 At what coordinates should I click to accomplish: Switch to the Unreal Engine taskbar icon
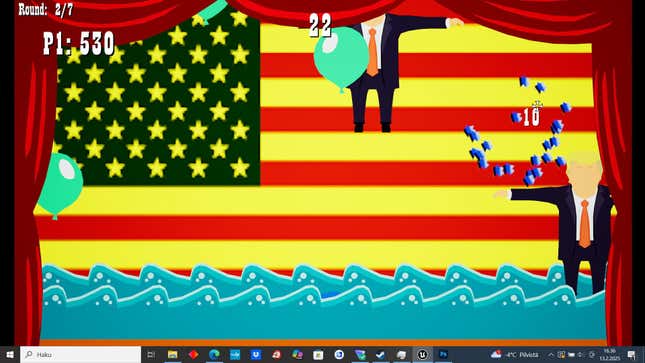pos(422,354)
